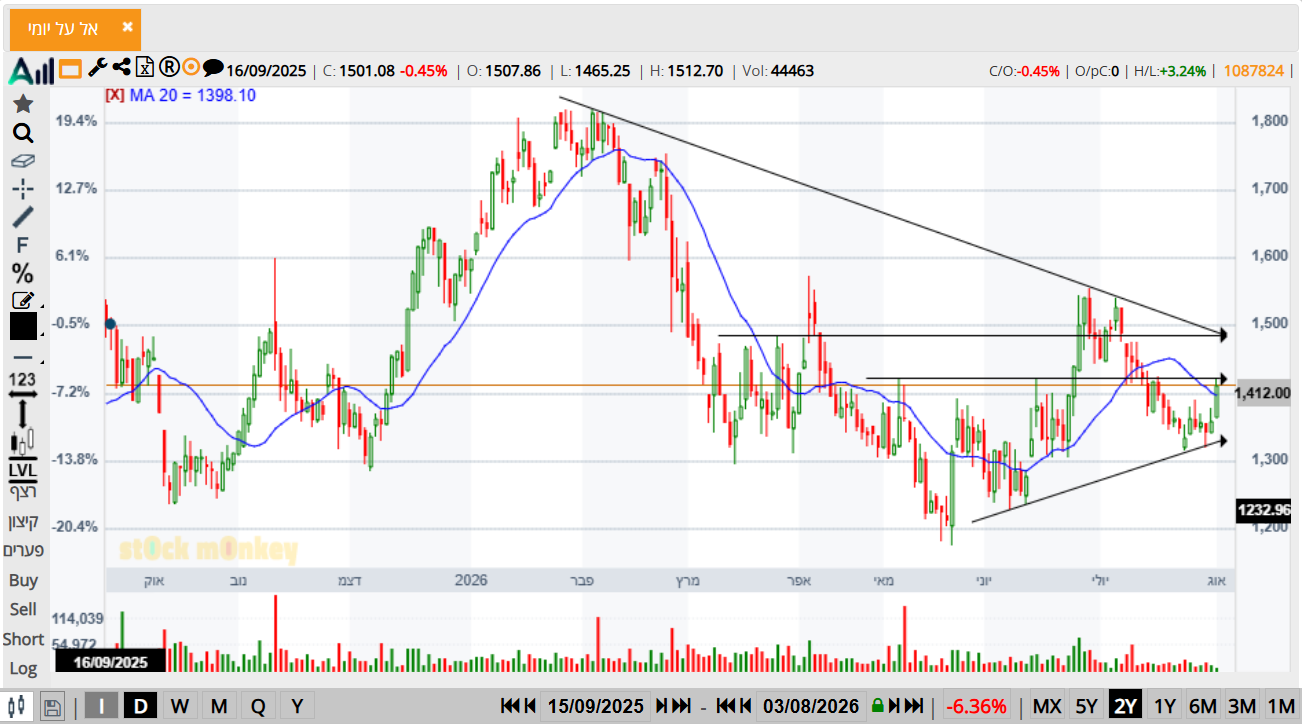Image resolution: width=1302 pixels, height=727 pixels.
Task: Step the start date one bar forward
Action: 661,706
